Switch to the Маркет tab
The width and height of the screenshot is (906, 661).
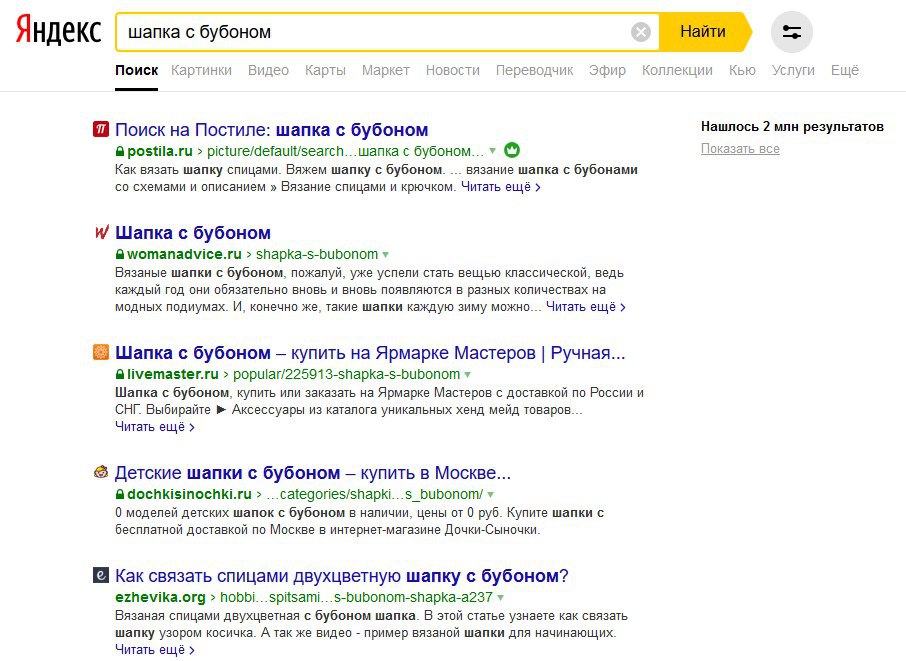(385, 70)
